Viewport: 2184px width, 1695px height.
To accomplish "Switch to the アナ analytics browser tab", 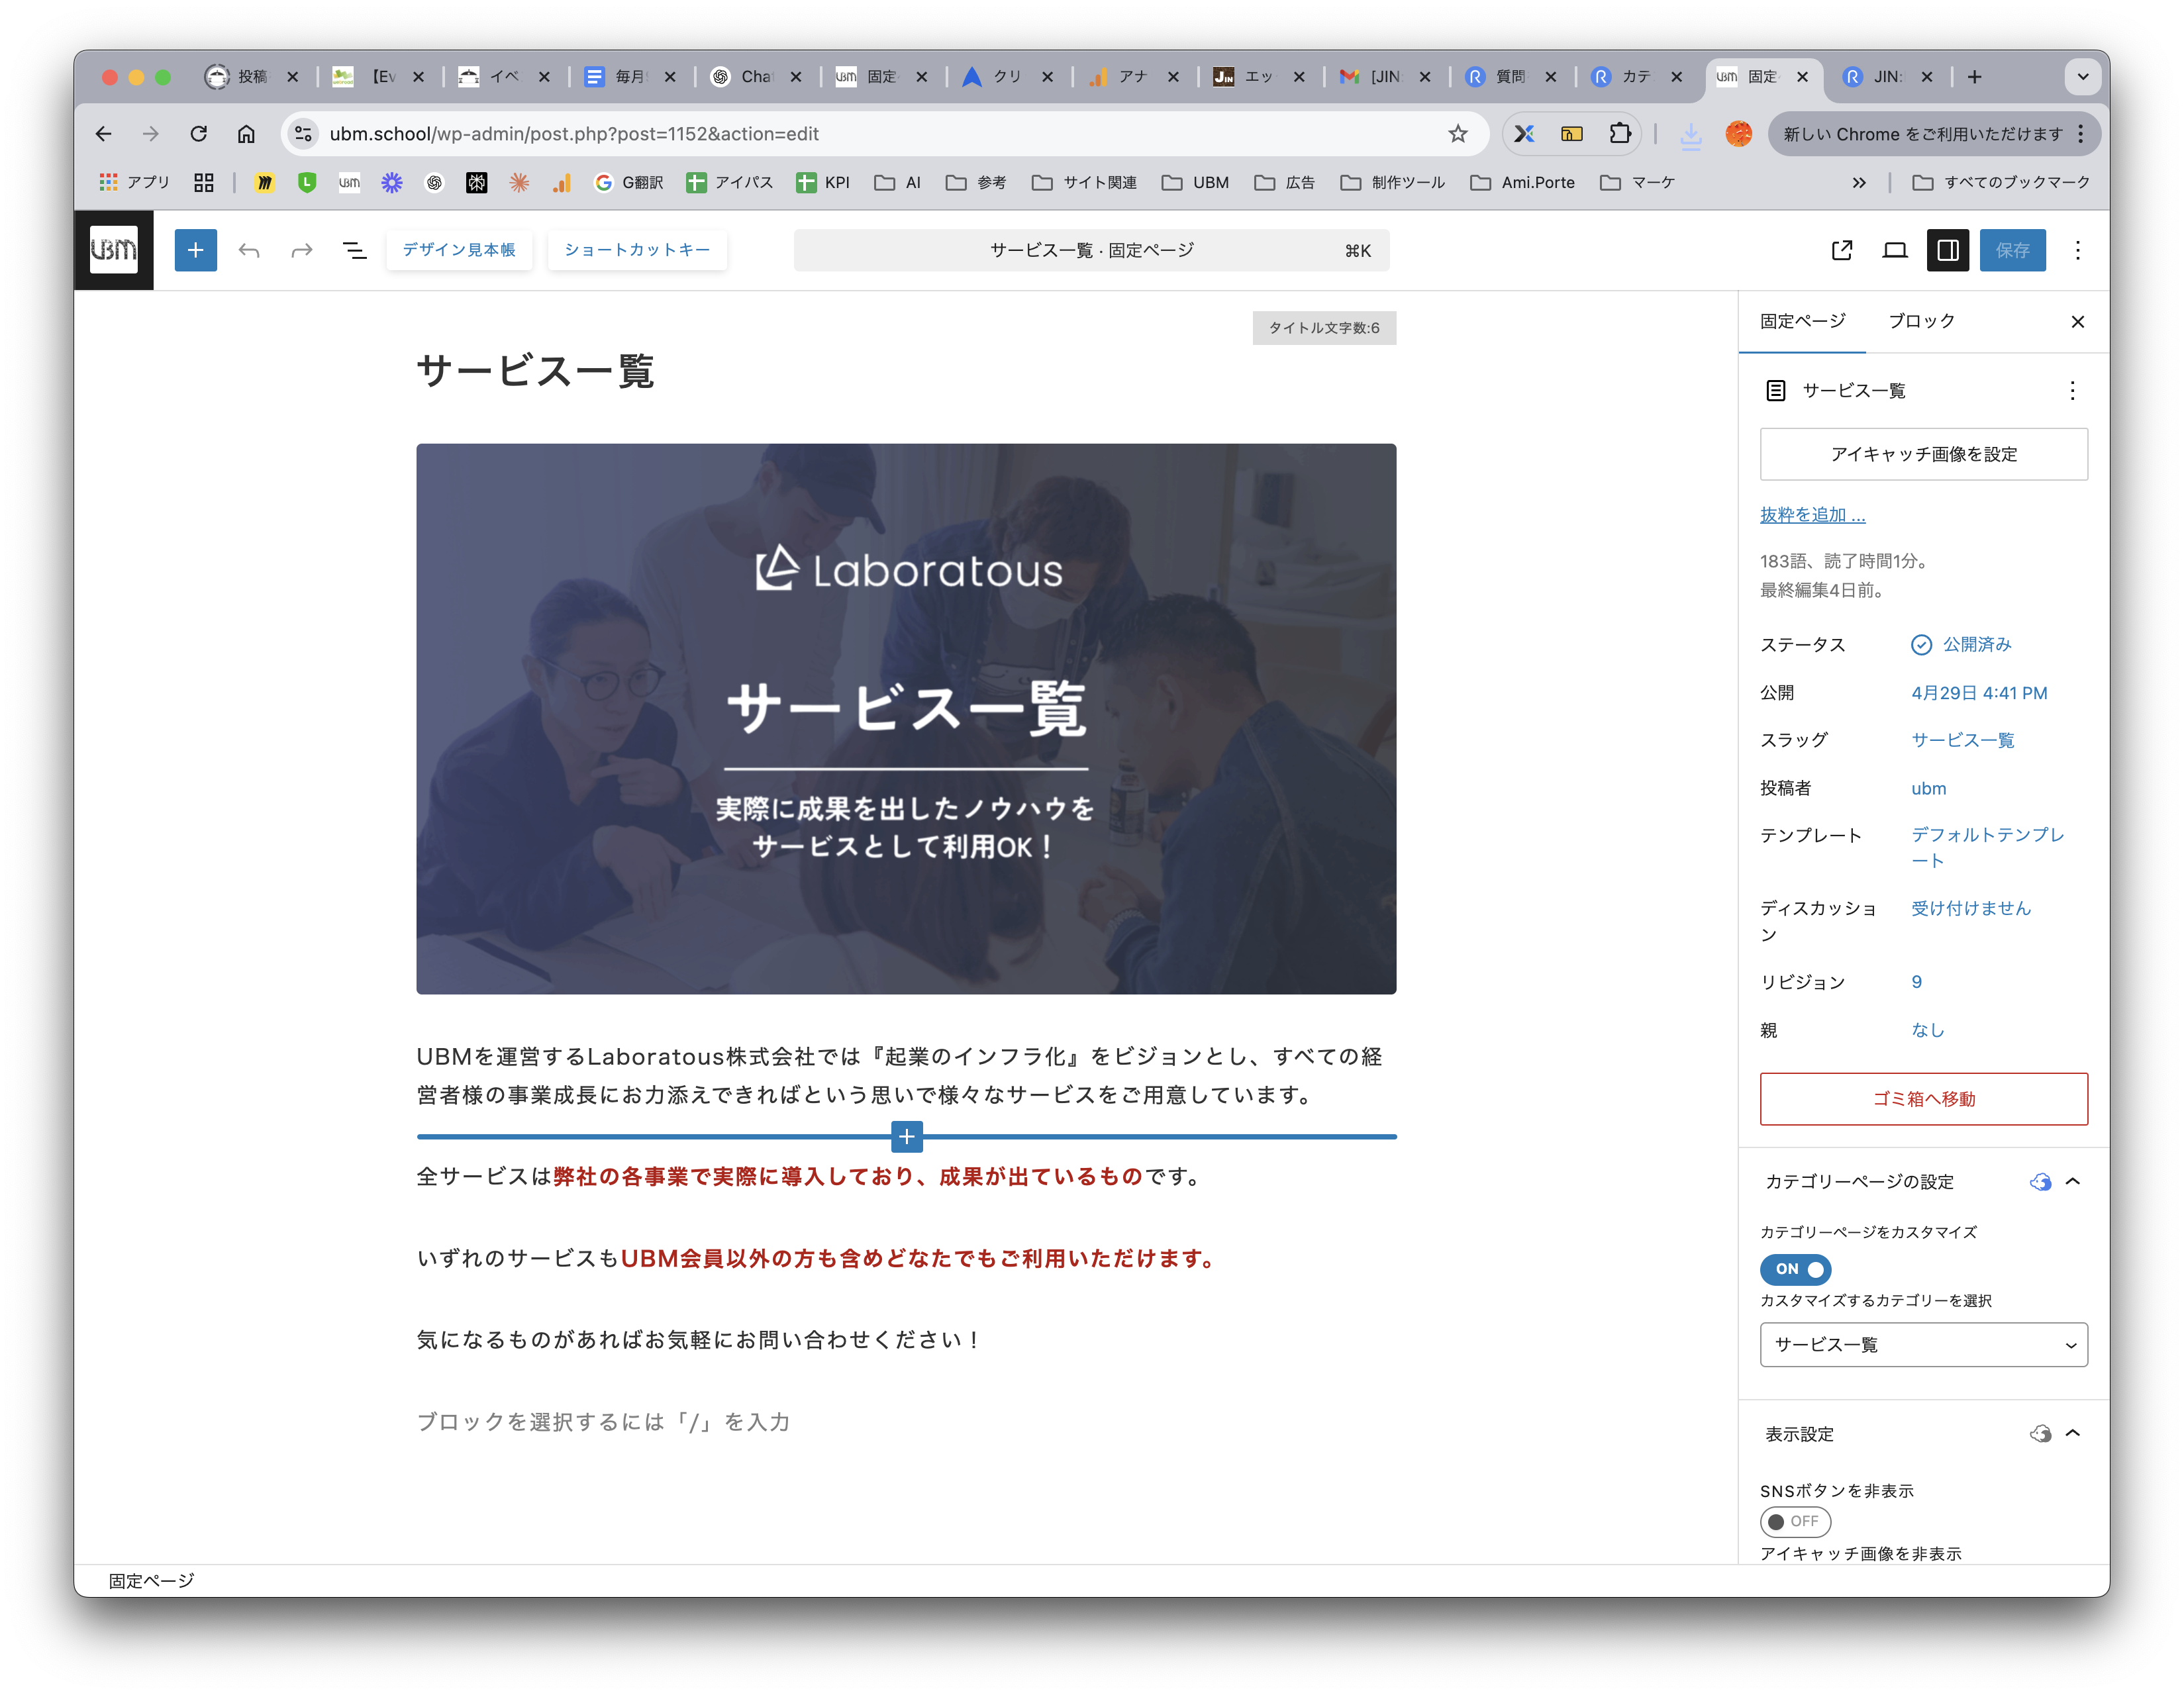I will [1133, 77].
